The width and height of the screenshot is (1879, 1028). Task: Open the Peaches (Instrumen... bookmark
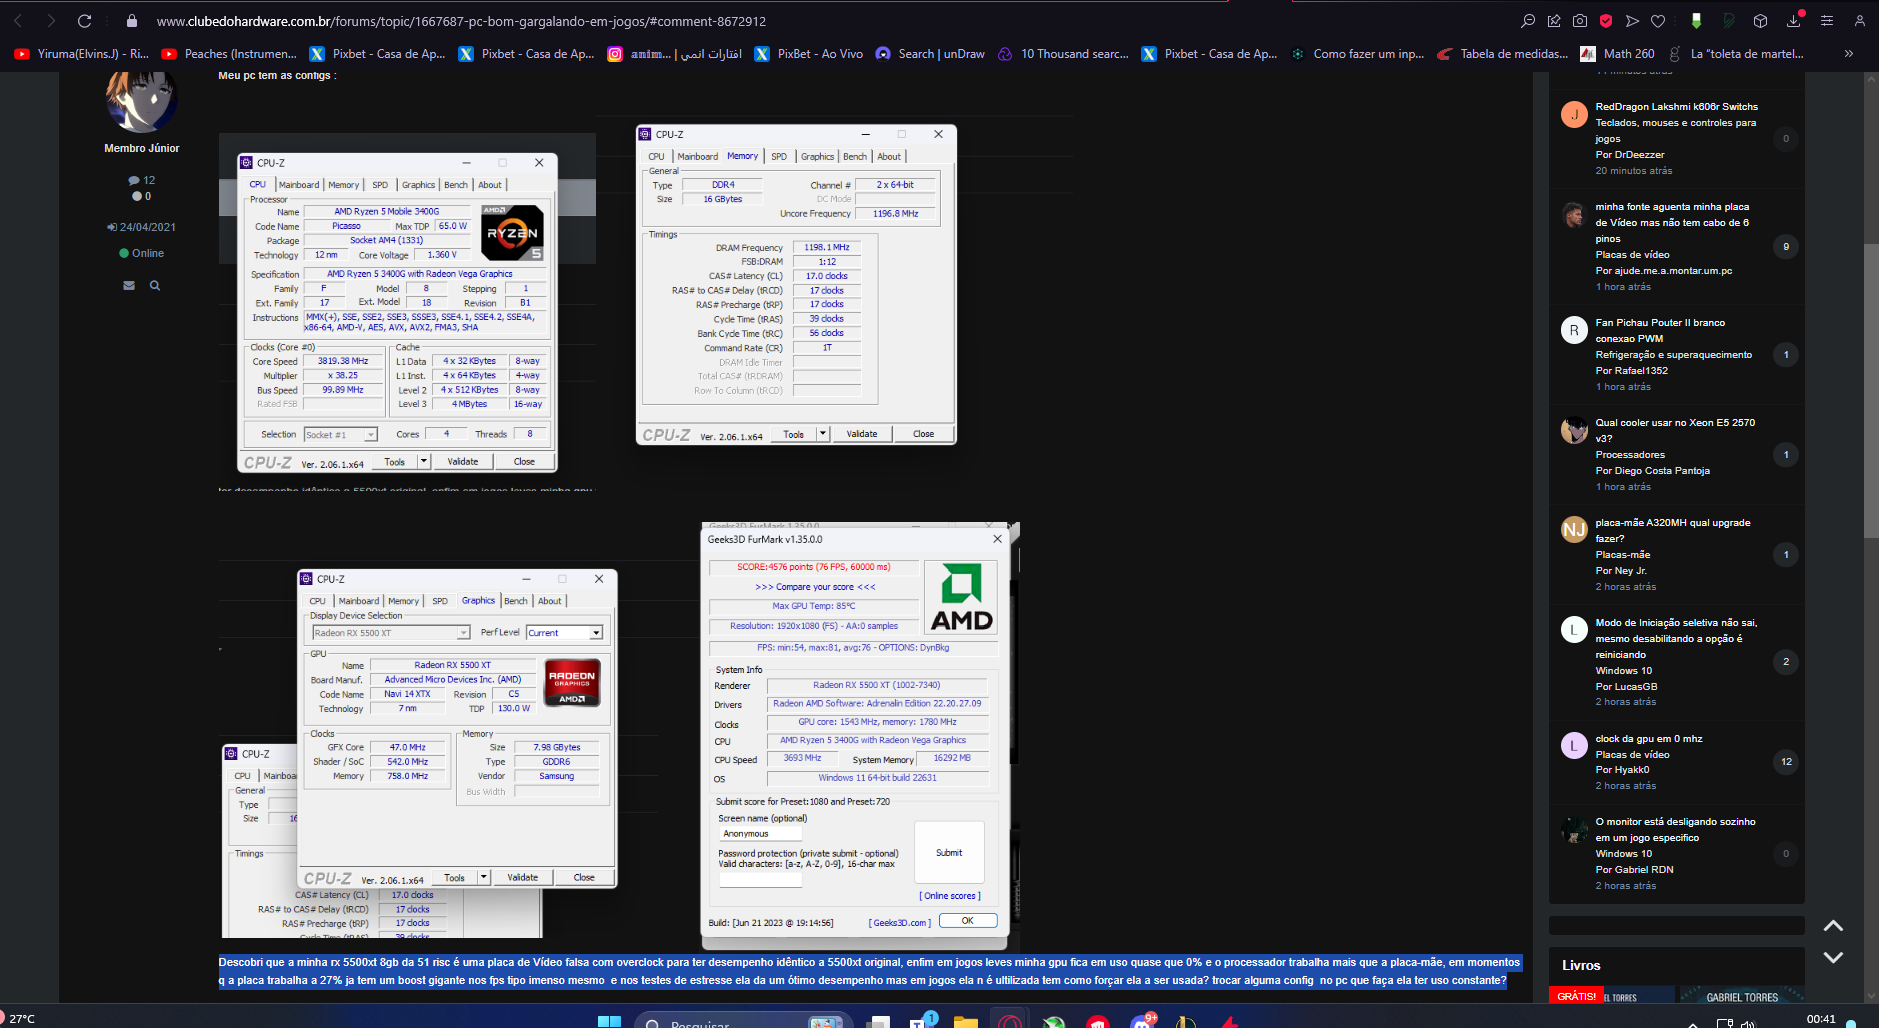pos(229,54)
